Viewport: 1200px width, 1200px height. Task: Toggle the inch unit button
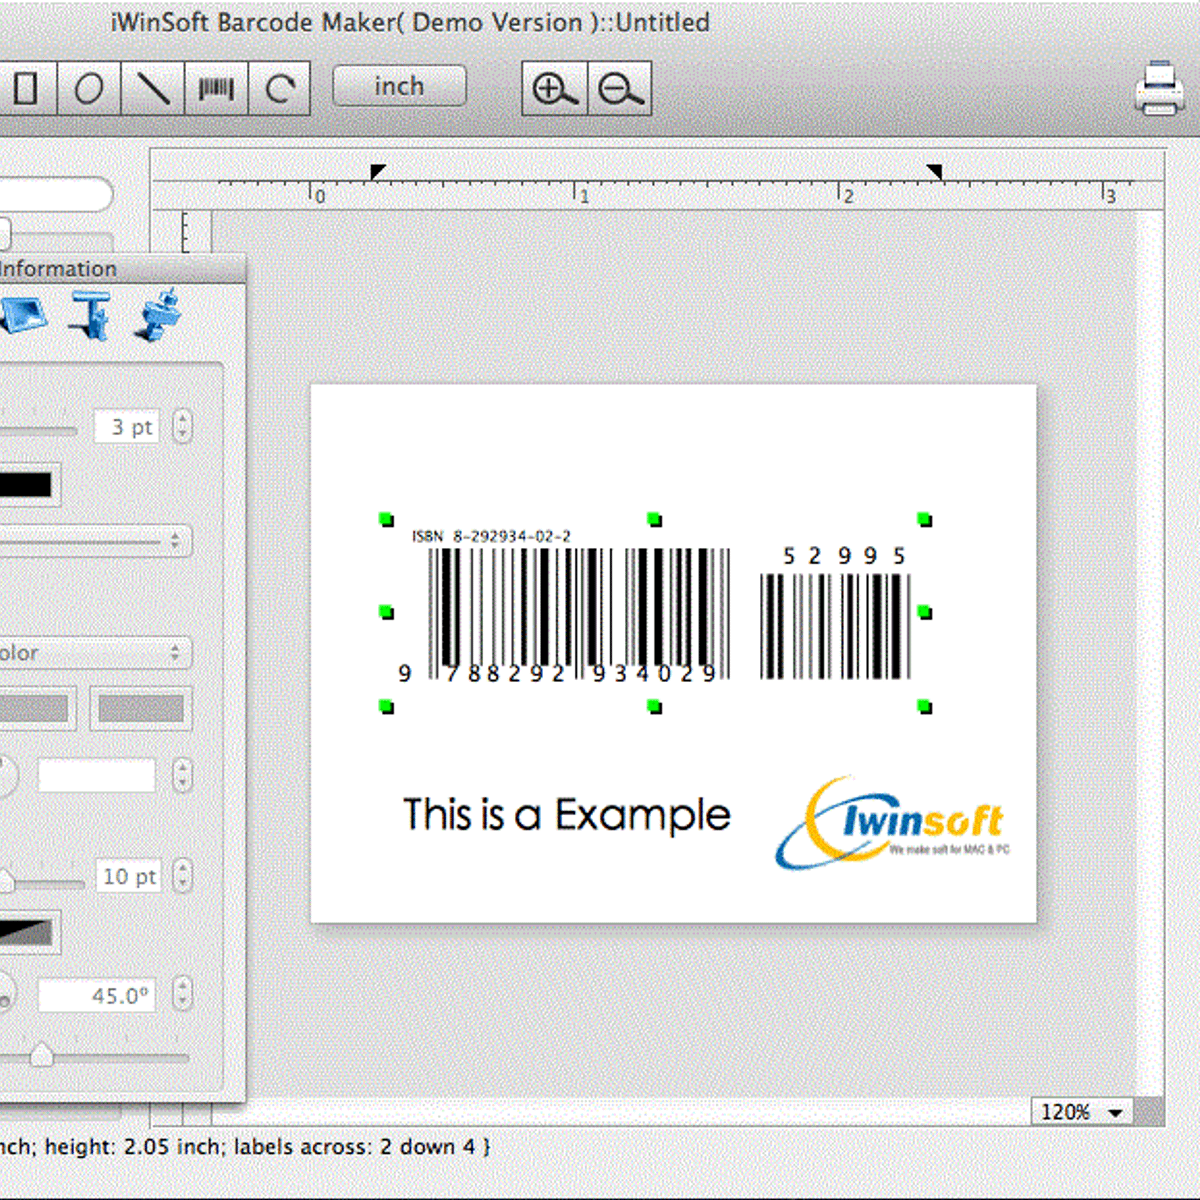pos(399,87)
